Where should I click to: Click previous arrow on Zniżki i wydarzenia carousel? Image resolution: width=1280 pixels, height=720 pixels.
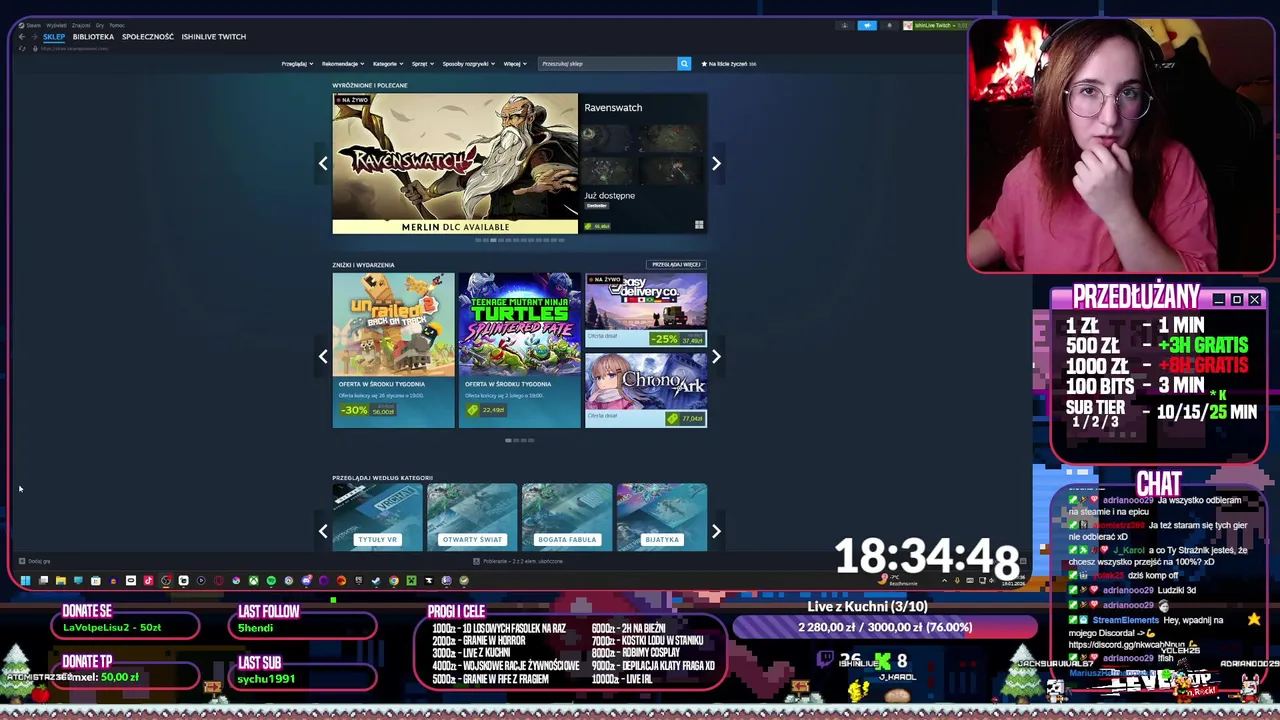pyautogui.click(x=323, y=356)
